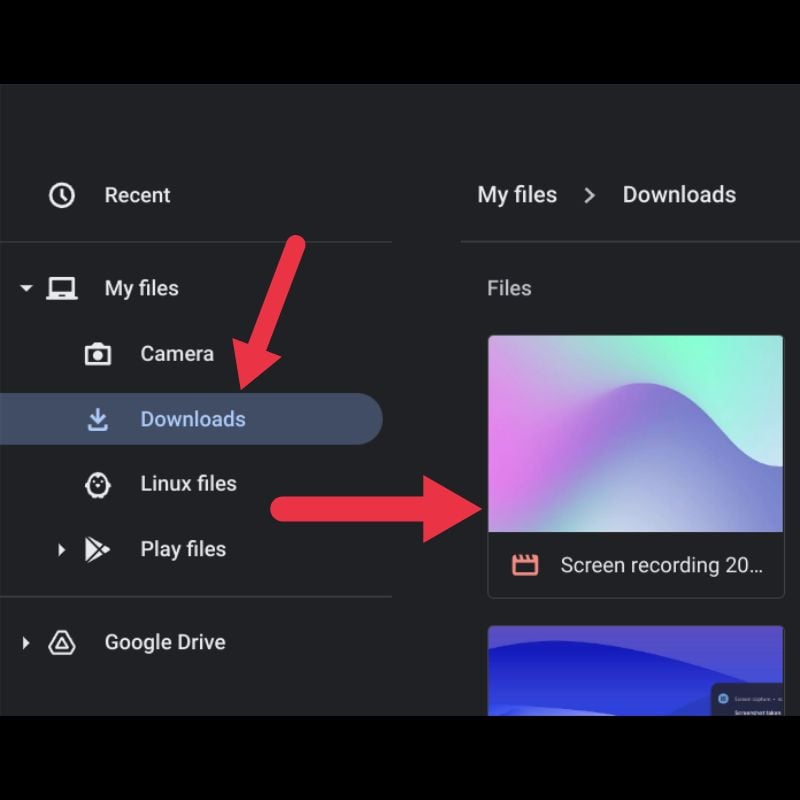Image resolution: width=800 pixels, height=800 pixels.
Task: Open Linux files from the sidebar
Action: (x=188, y=484)
